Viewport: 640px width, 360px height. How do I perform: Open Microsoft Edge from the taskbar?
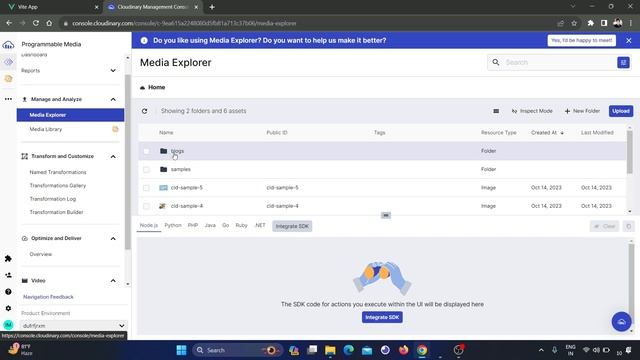(349, 350)
